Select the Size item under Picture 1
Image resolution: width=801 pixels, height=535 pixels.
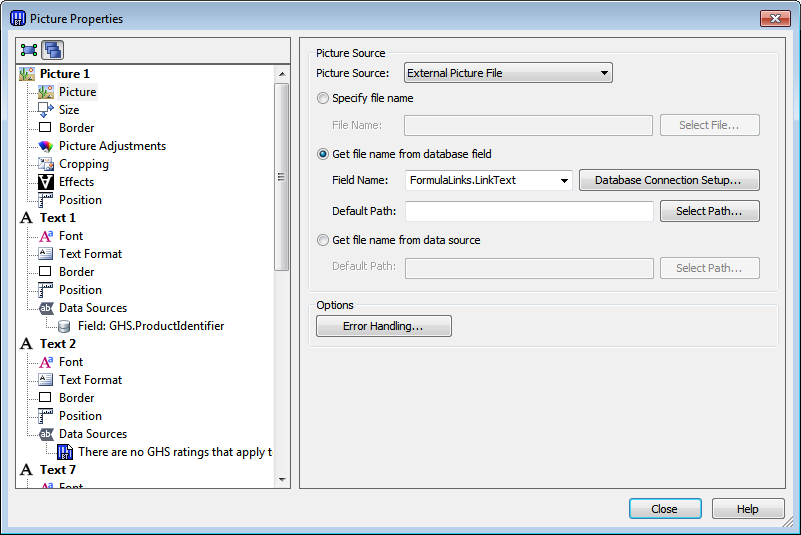[68, 110]
